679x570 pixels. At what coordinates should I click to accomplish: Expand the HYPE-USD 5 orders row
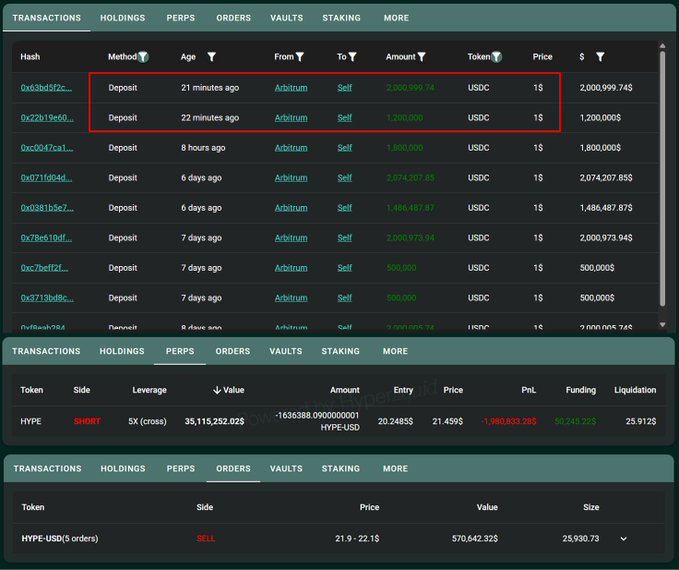pos(624,538)
